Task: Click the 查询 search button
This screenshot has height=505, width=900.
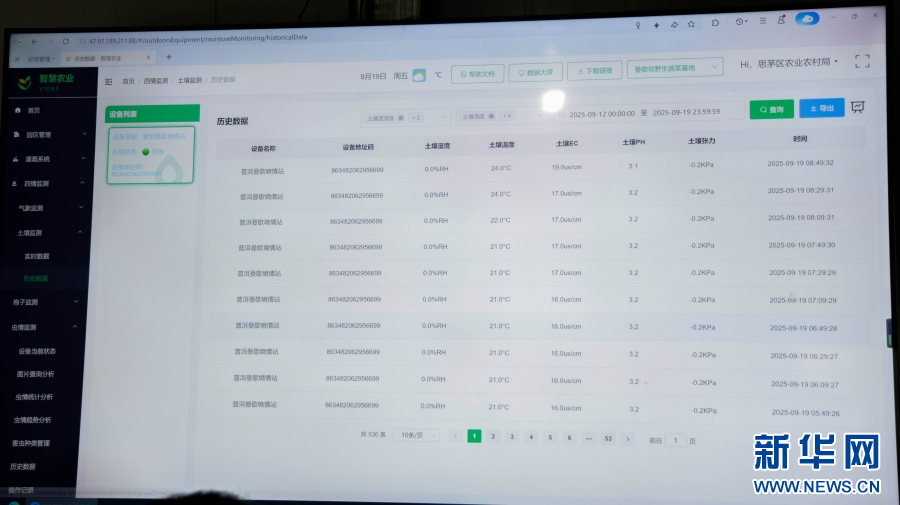Action: coord(771,109)
